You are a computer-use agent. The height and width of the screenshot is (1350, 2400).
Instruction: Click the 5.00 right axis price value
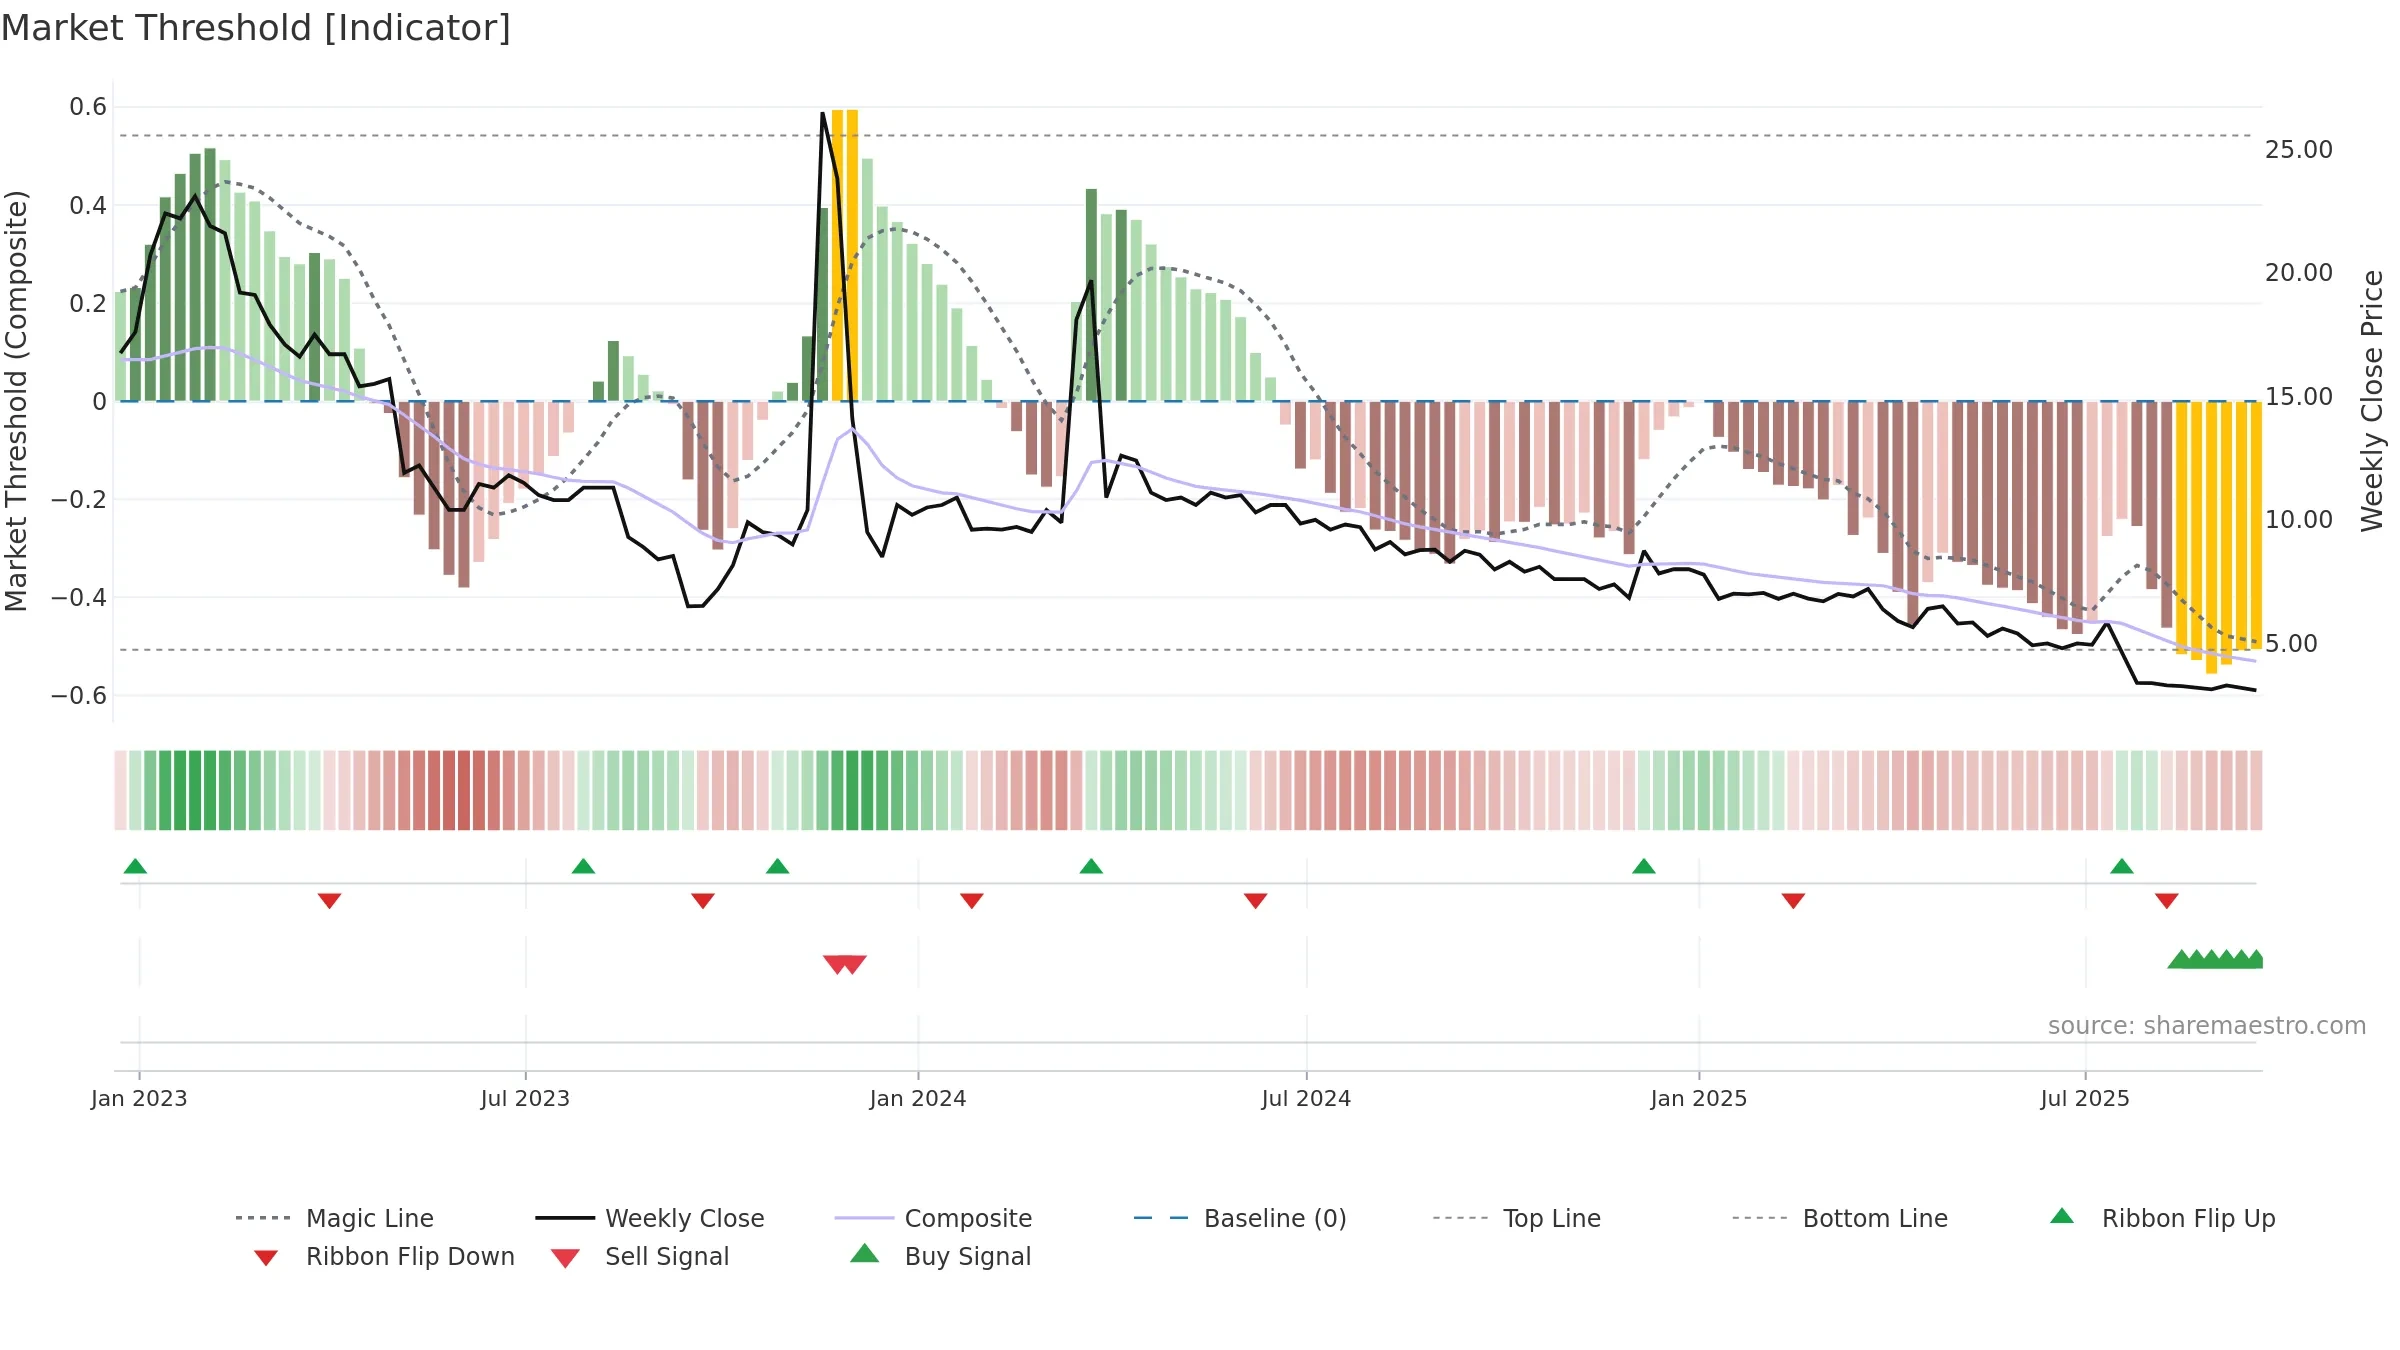(x=2291, y=644)
